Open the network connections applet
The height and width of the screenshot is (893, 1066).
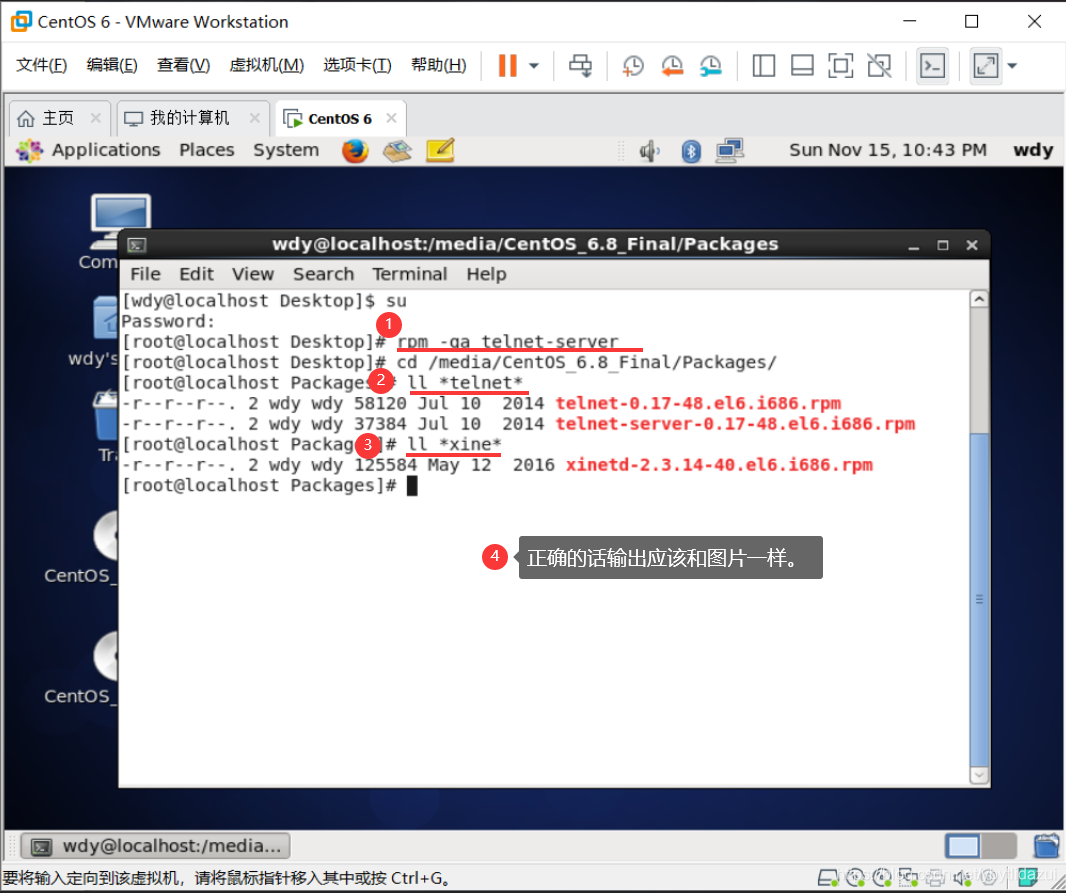(730, 151)
